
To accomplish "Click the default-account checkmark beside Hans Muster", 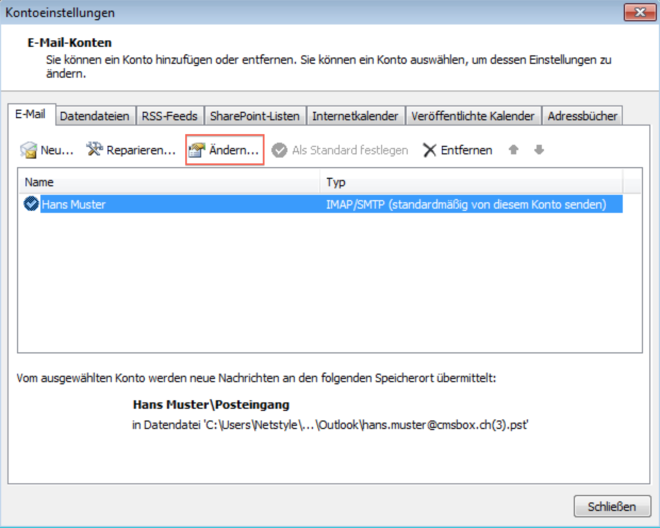I will [31, 204].
